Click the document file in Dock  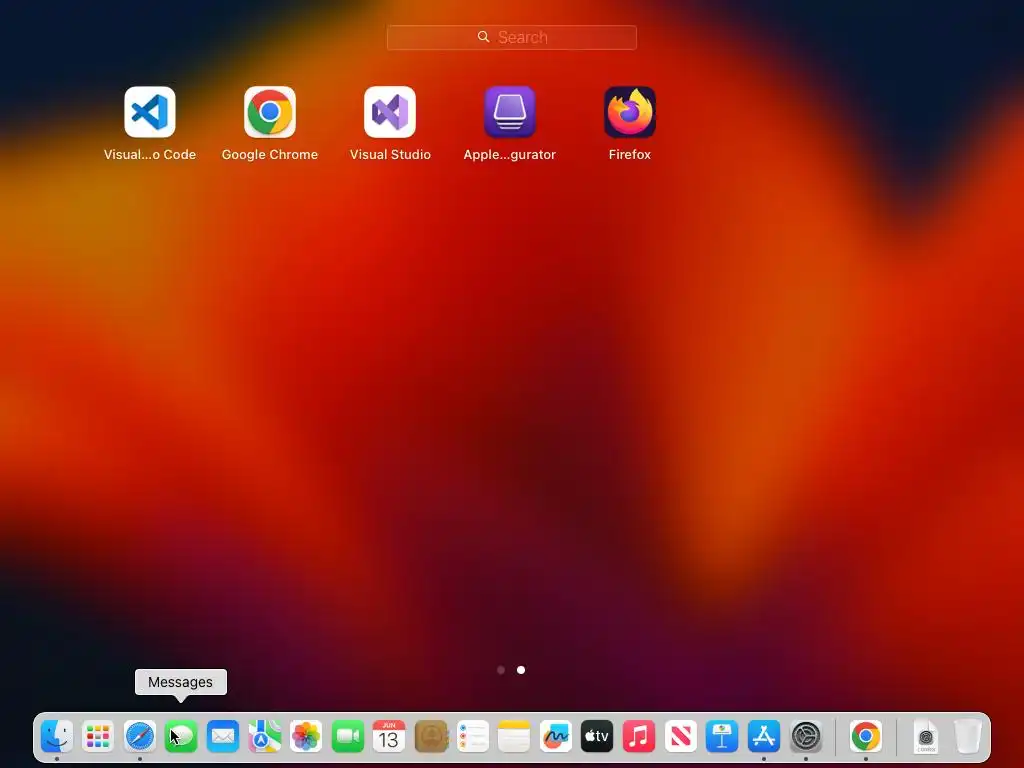point(926,737)
